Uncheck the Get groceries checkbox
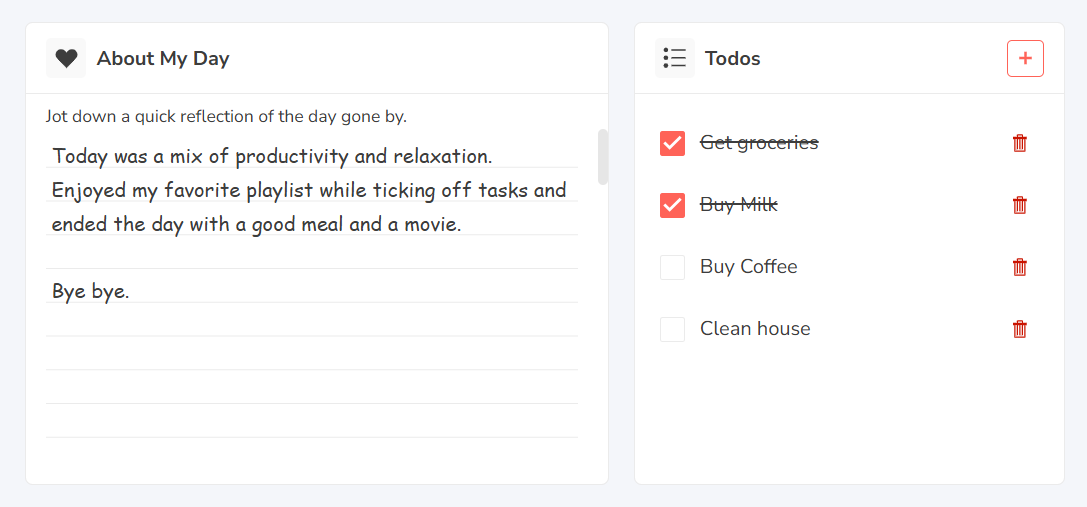The height and width of the screenshot is (507, 1087). click(672, 144)
